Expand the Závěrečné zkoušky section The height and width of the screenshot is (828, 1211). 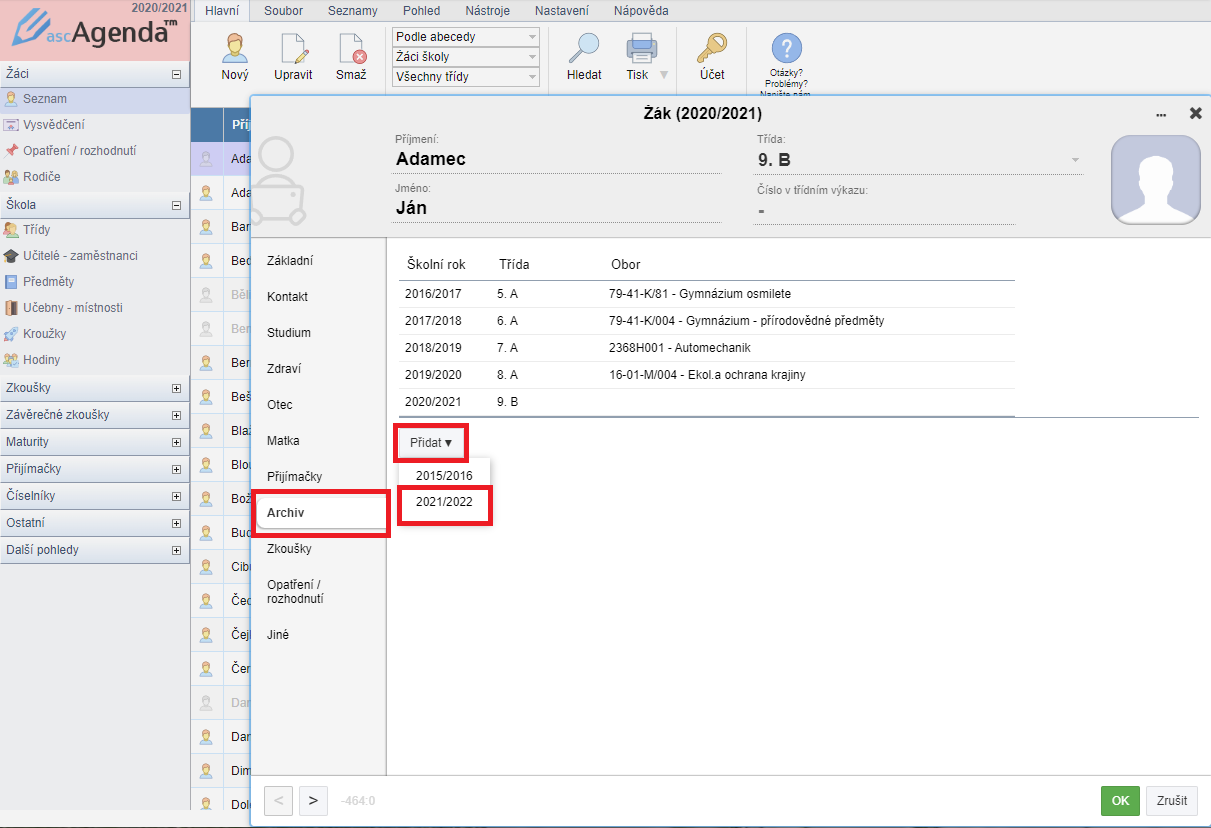[176, 415]
